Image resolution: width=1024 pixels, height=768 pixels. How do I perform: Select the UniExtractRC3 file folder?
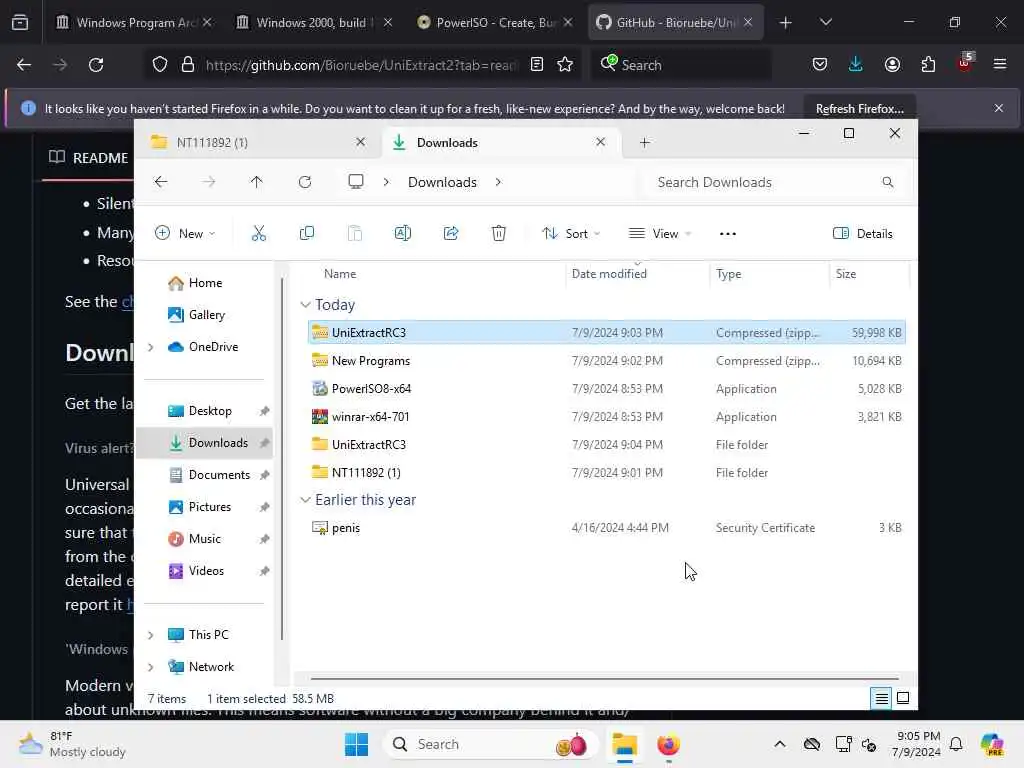point(606,445)
